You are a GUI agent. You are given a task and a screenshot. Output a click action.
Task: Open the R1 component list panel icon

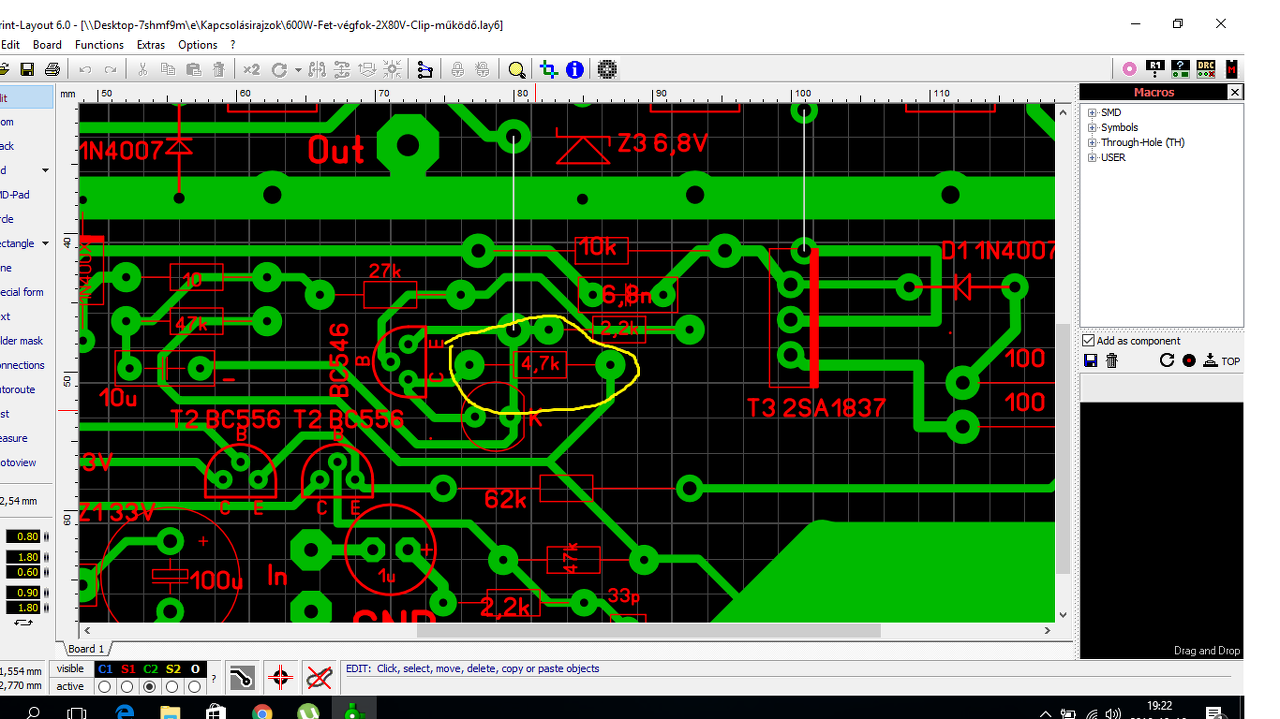(x=1155, y=69)
